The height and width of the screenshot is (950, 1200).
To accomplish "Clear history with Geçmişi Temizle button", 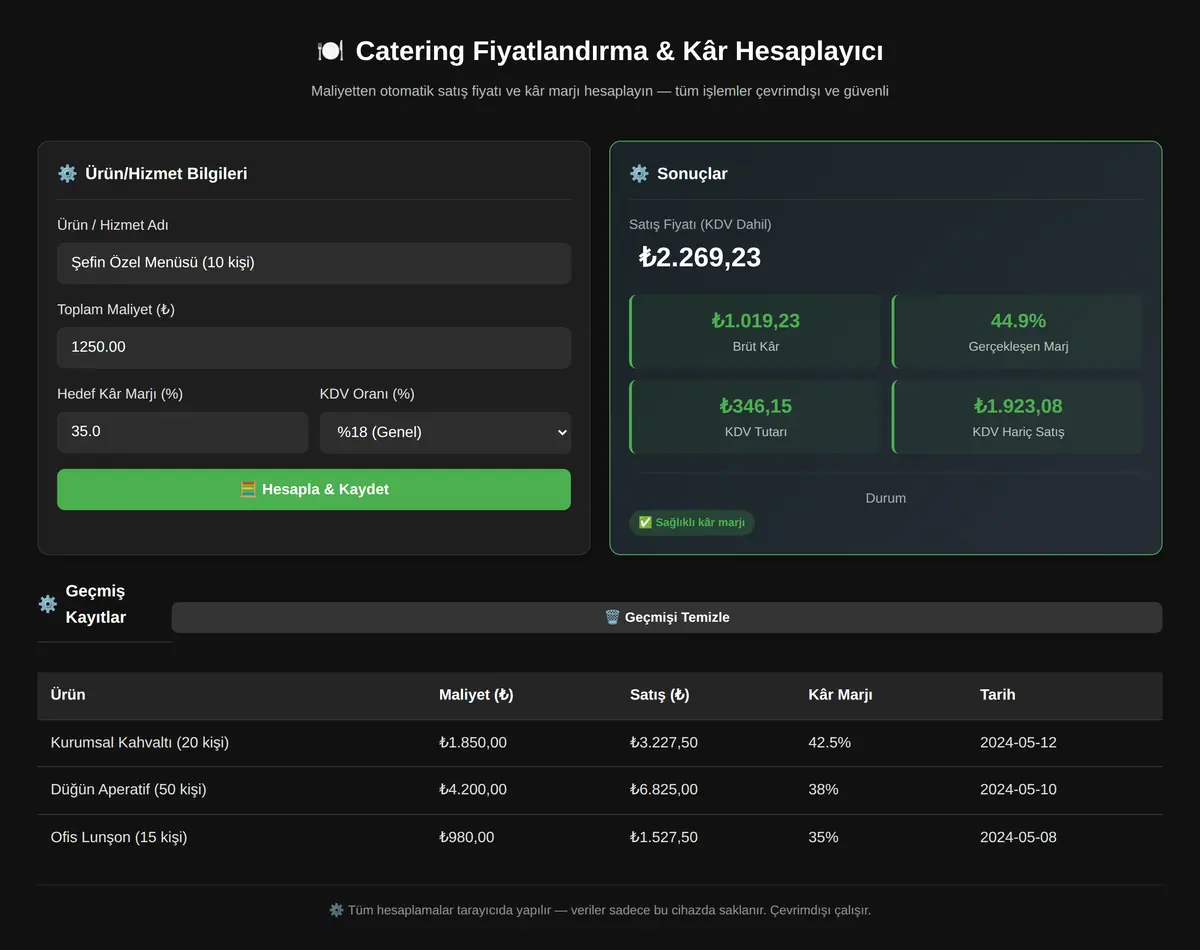I will tap(667, 617).
